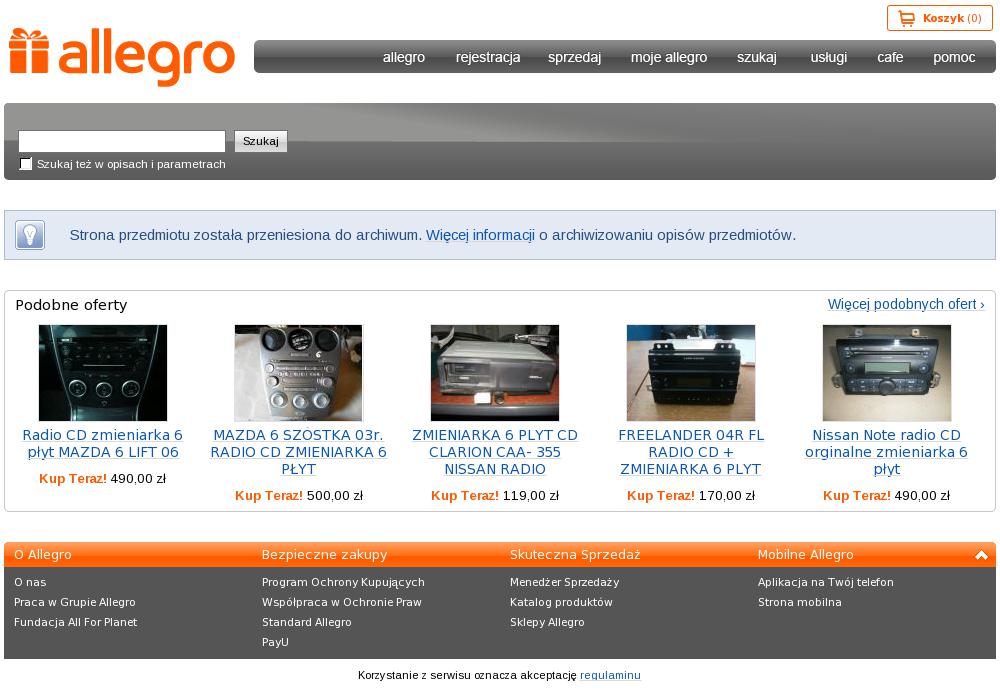
Task: Click Kup Teraz! for the 119,00 zł offer
Action: point(465,495)
